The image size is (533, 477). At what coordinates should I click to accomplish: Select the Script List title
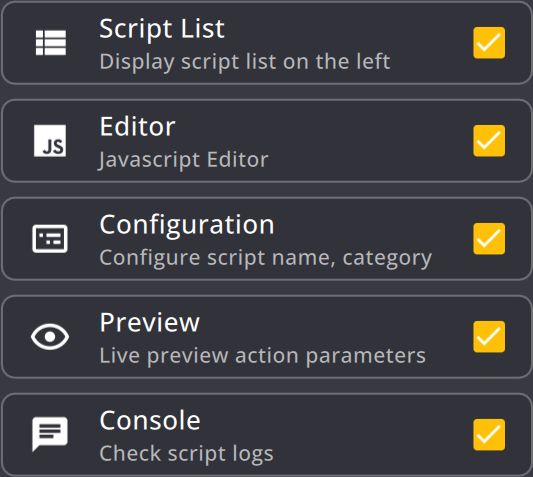point(162,29)
